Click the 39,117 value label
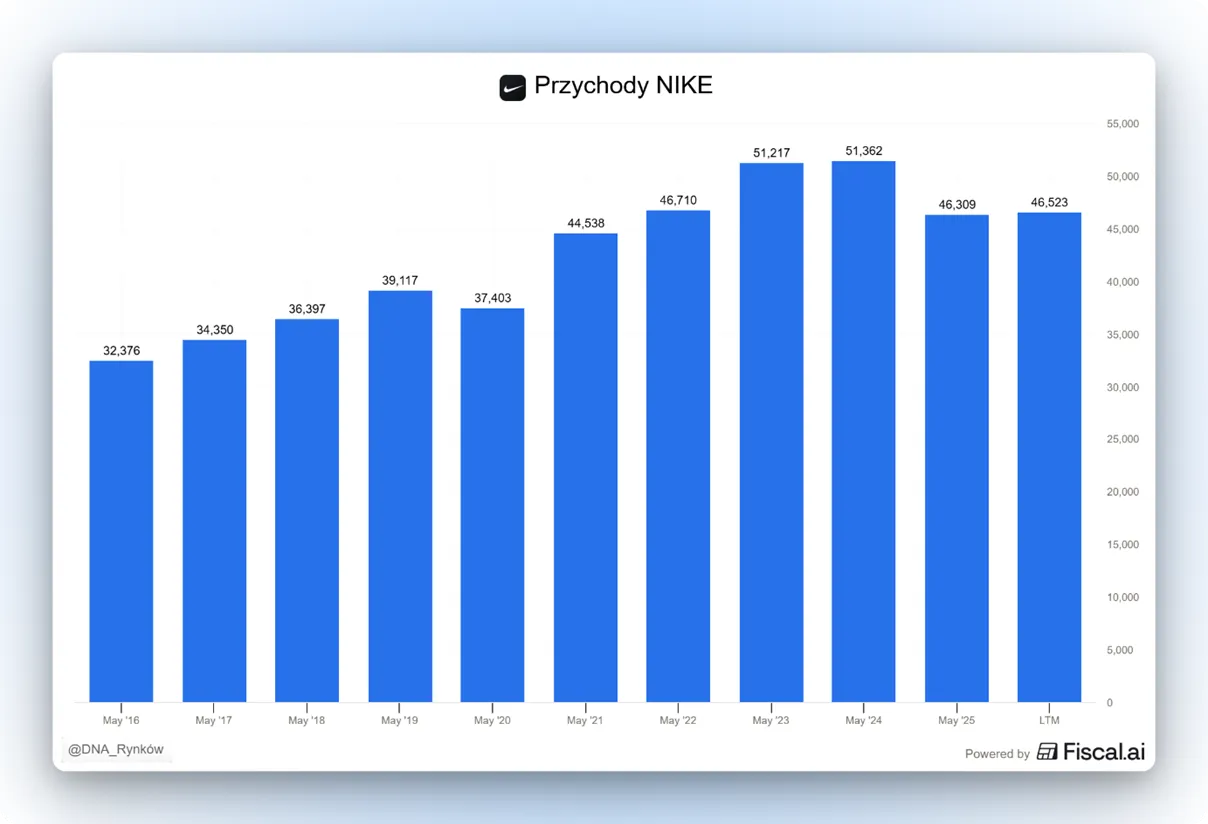This screenshot has height=824, width=1208. [400, 280]
